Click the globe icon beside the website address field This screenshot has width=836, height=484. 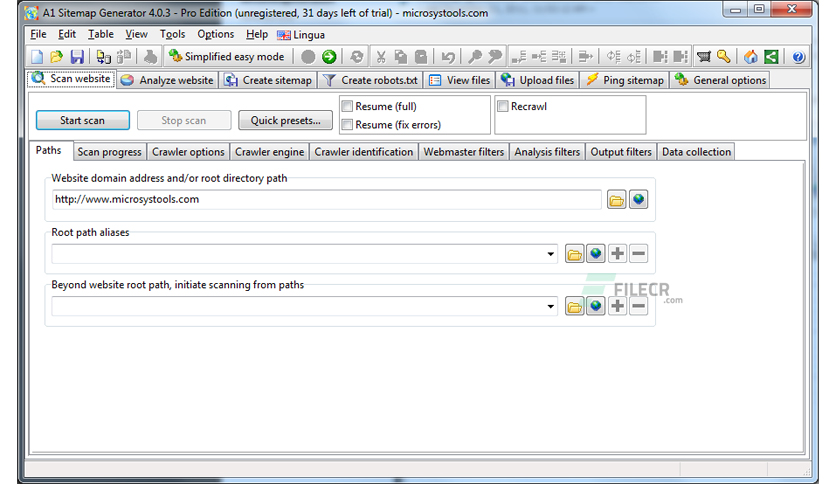(x=638, y=200)
